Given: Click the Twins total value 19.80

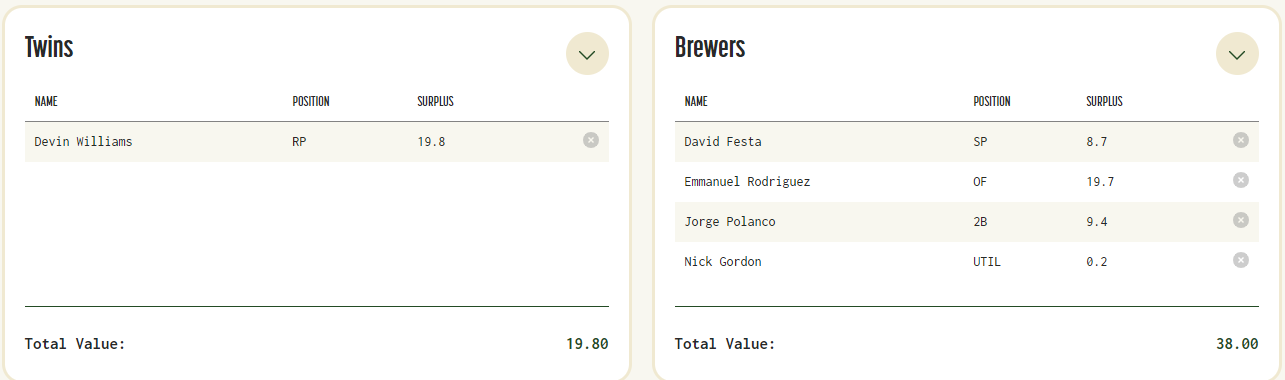Looking at the screenshot, I should pyautogui.click(x=587, y=344).
